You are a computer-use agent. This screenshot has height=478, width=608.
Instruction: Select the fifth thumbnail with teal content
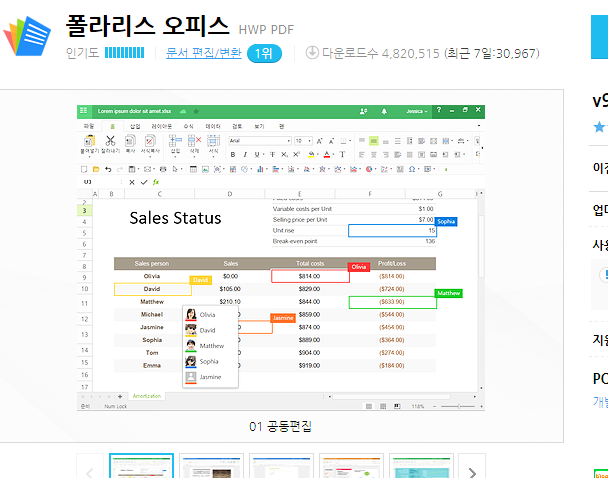(421, 466)
